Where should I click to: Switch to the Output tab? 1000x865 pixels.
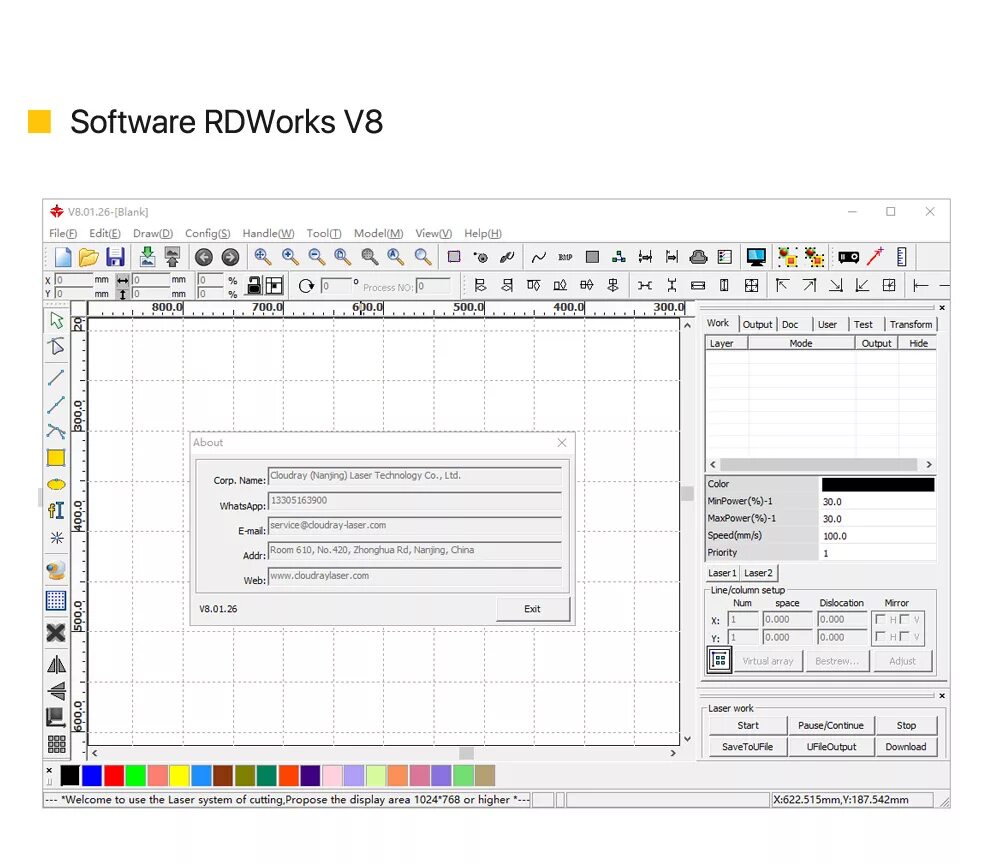(757, 324)
